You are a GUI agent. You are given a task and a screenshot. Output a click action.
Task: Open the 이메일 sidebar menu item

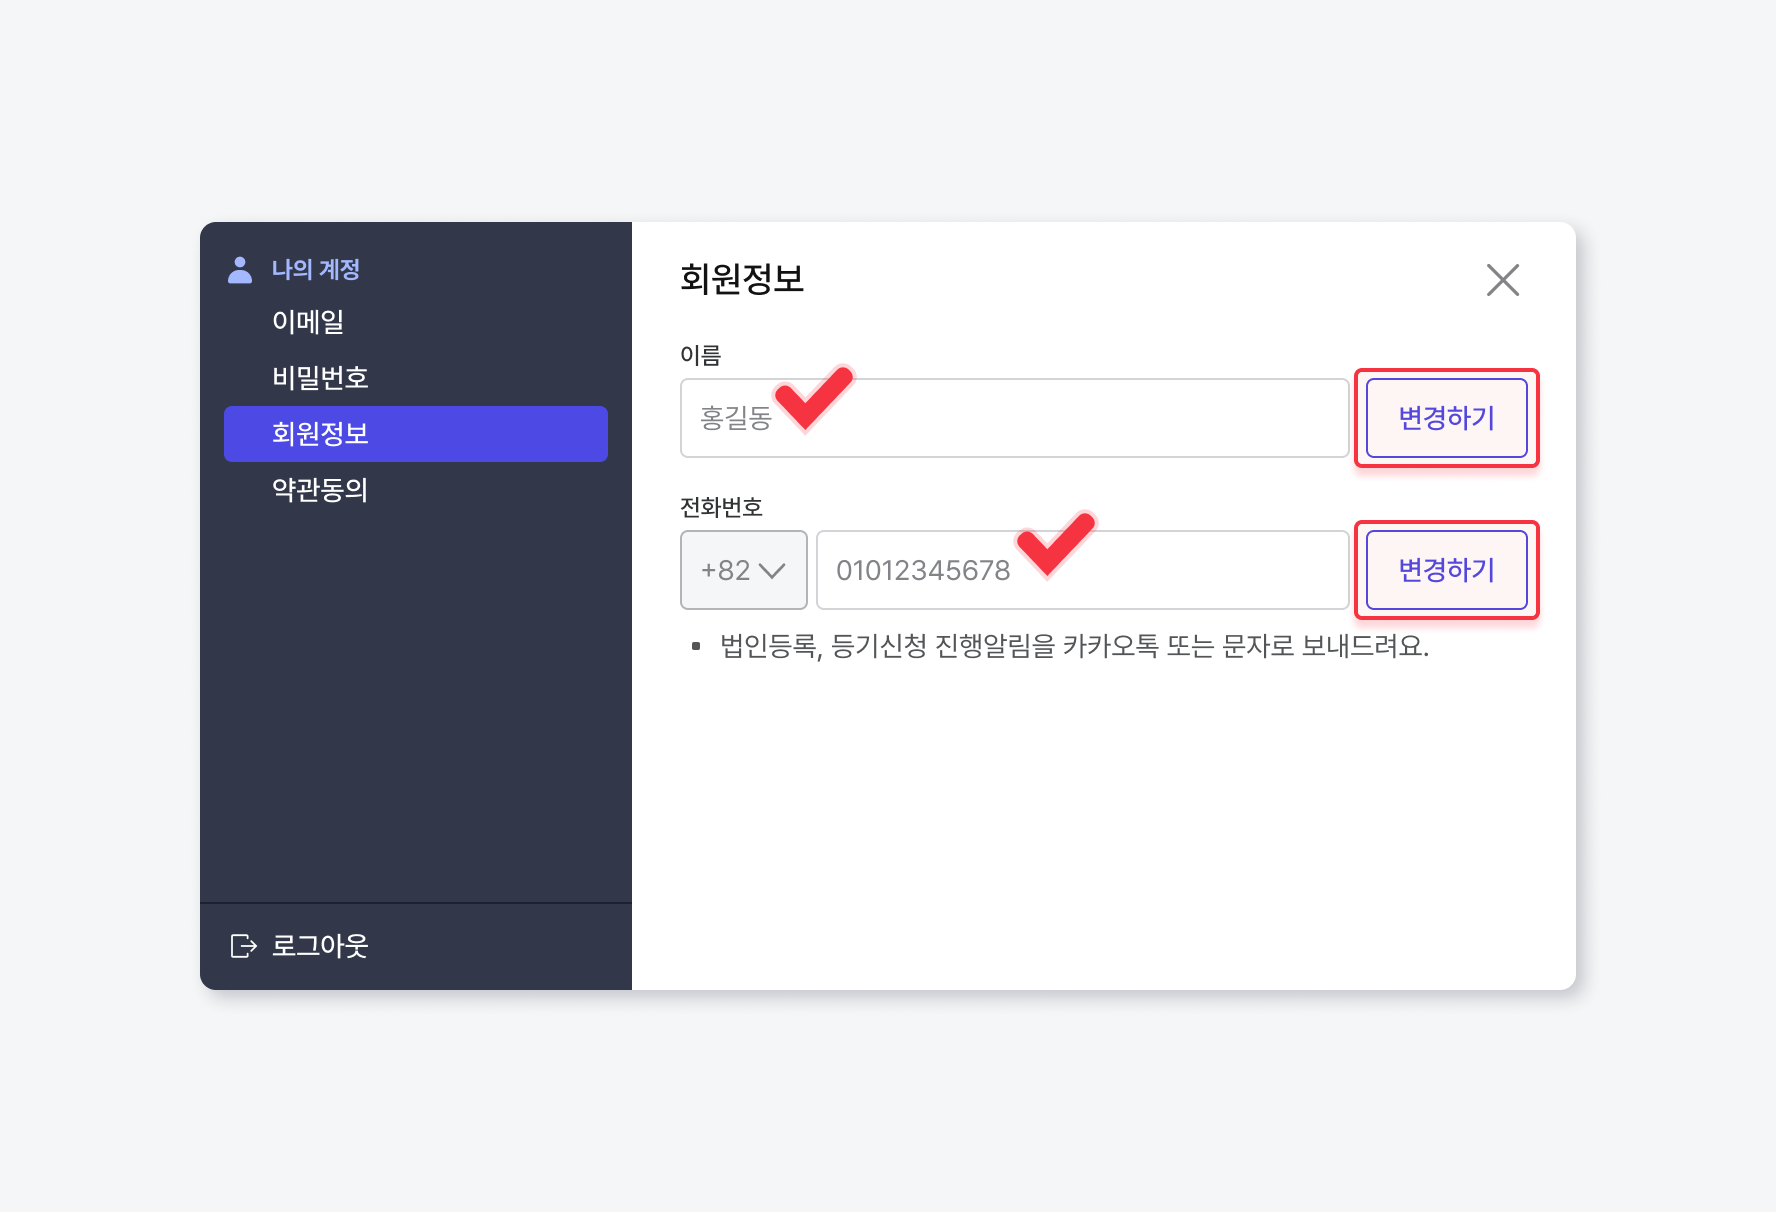308,322
